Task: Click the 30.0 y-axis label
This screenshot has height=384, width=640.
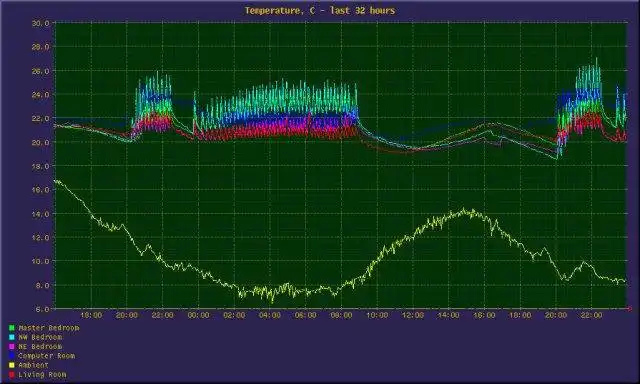Action: pyautogui.click(x=41, y=23)
